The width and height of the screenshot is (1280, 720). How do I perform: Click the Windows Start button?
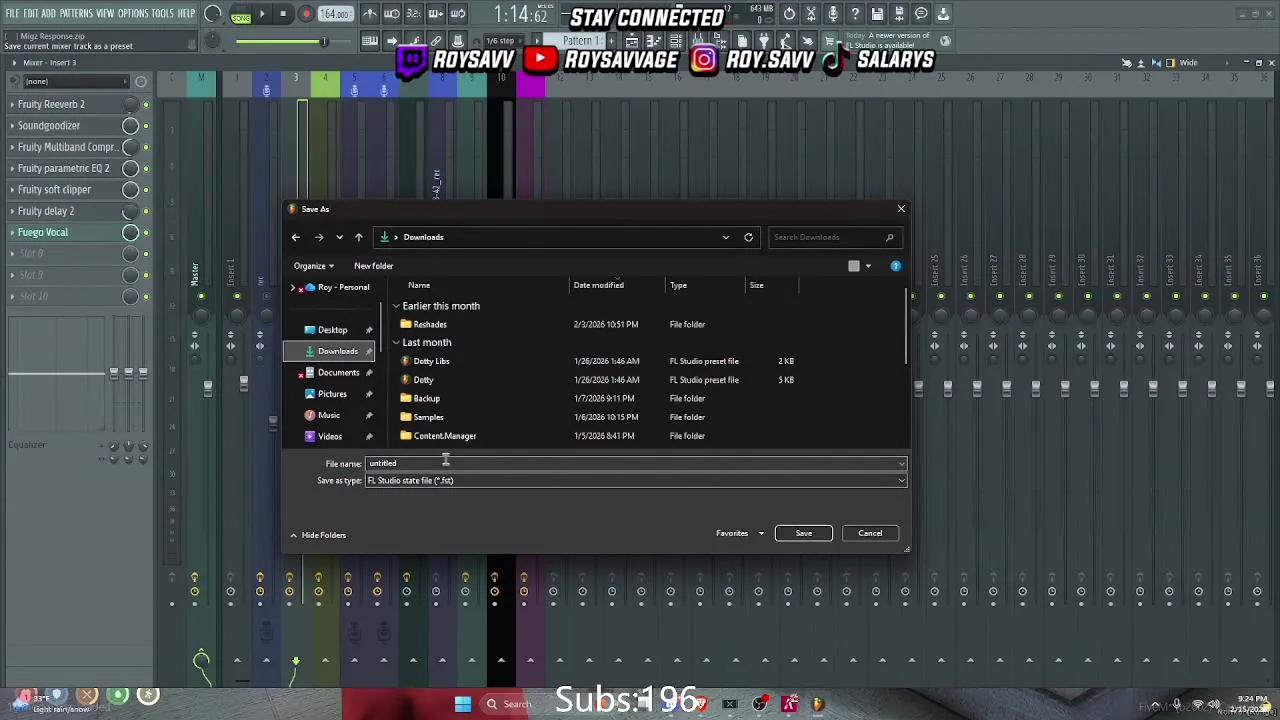click(x=463, y=704)
